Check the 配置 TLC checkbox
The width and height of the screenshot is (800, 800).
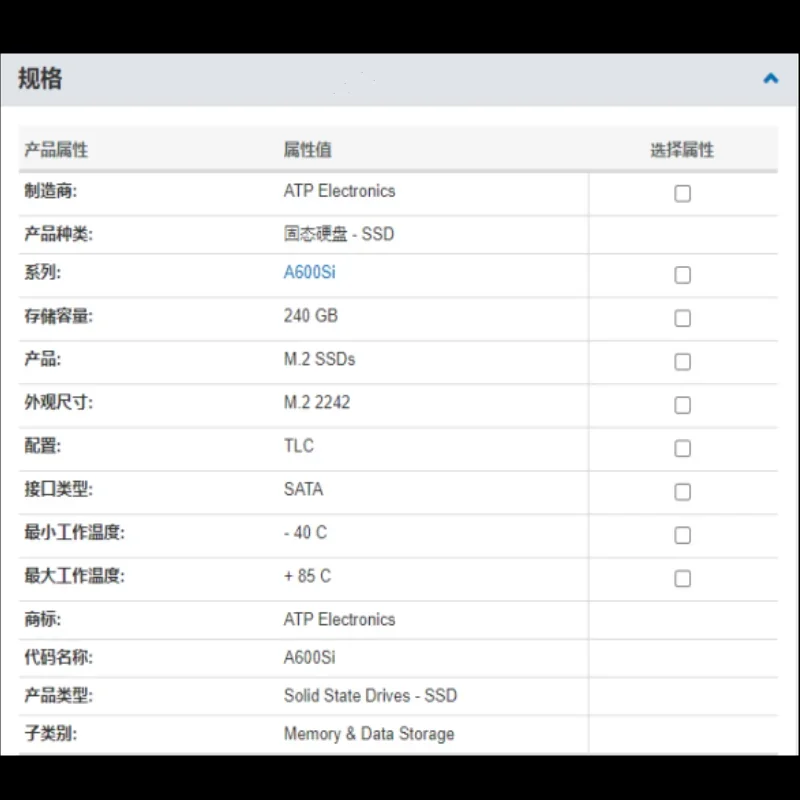pyautogui.click(x=682, y=448)
